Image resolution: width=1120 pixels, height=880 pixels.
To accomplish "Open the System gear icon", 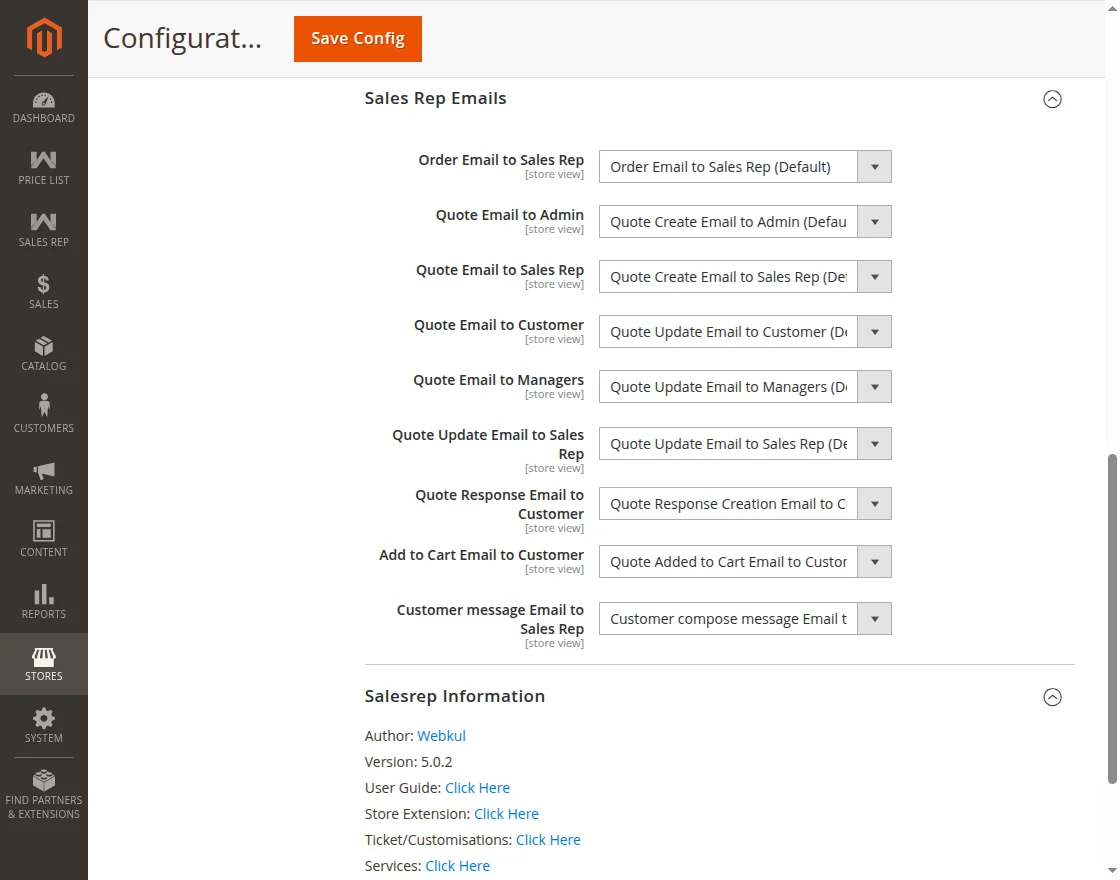I will pyautogui.click(x=44, y=718).
